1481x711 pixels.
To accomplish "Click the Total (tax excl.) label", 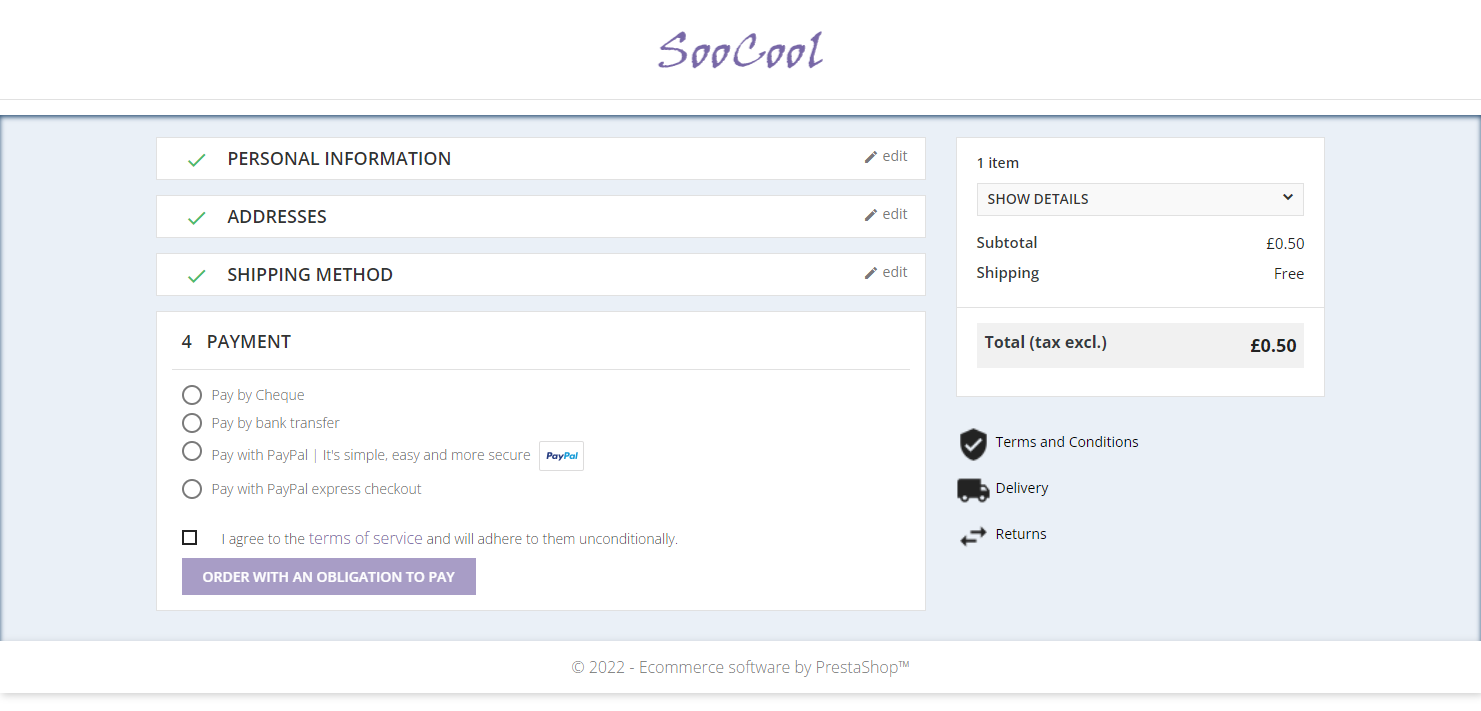I will (x=1046, y=342).
